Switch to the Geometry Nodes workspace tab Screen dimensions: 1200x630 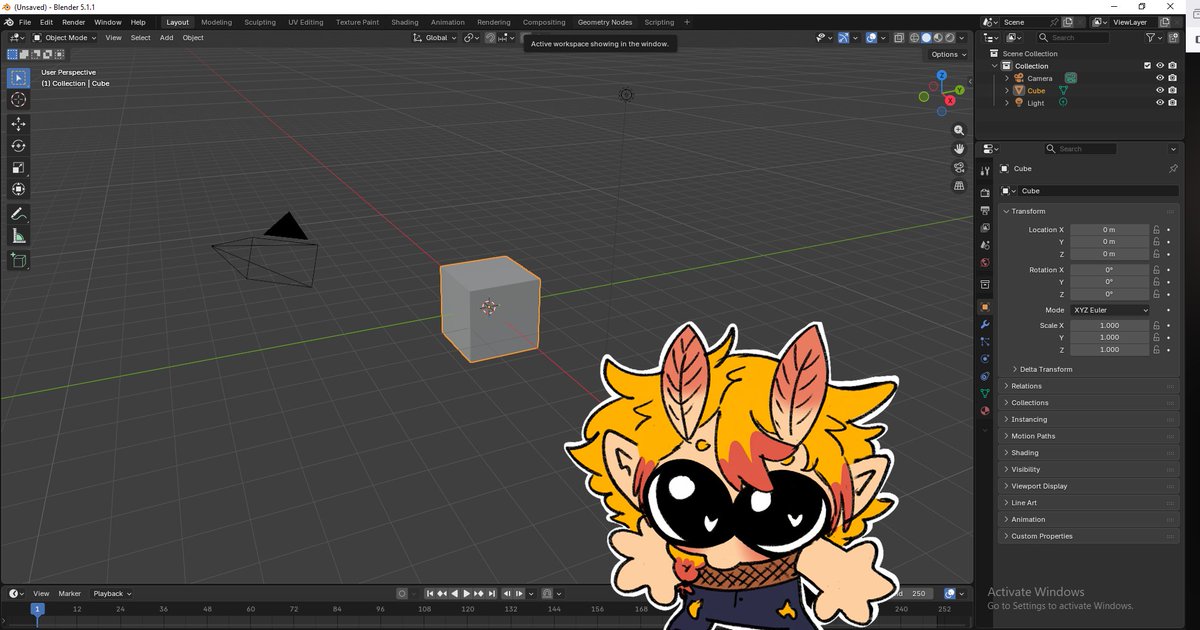pyautogui.click(x=605, y=22)
